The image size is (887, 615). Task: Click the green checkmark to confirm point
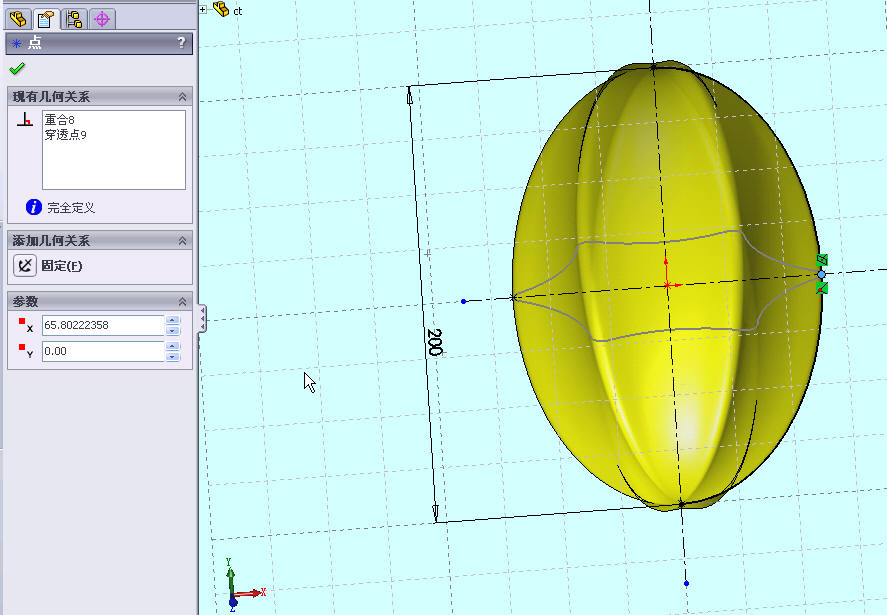point(17,69)
